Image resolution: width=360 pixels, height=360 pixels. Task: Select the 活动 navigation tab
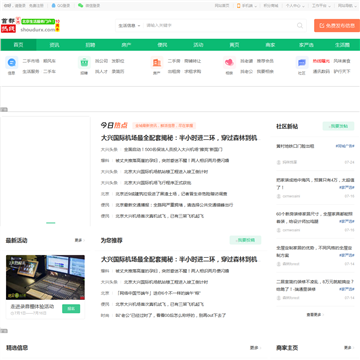click(x=198, y=45)
